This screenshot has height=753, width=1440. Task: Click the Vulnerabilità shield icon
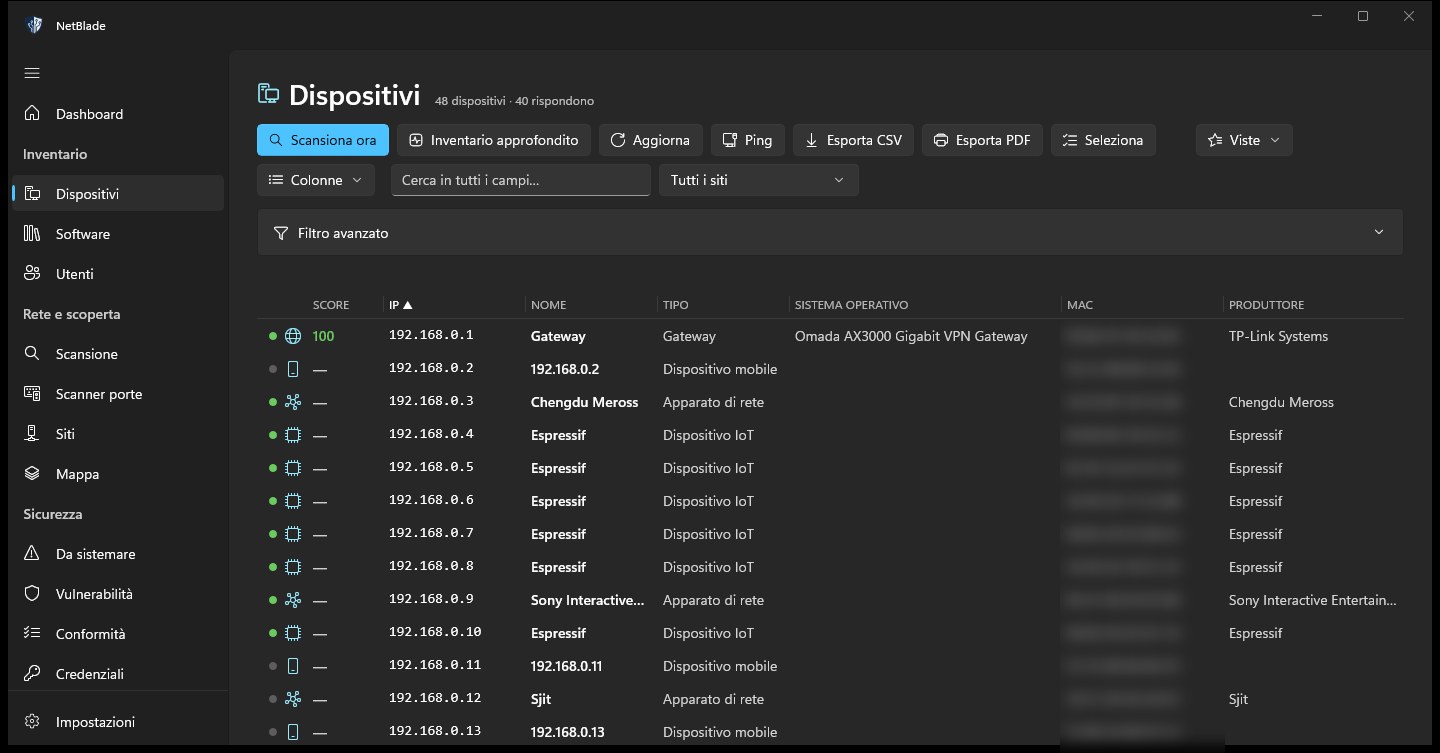33,594
